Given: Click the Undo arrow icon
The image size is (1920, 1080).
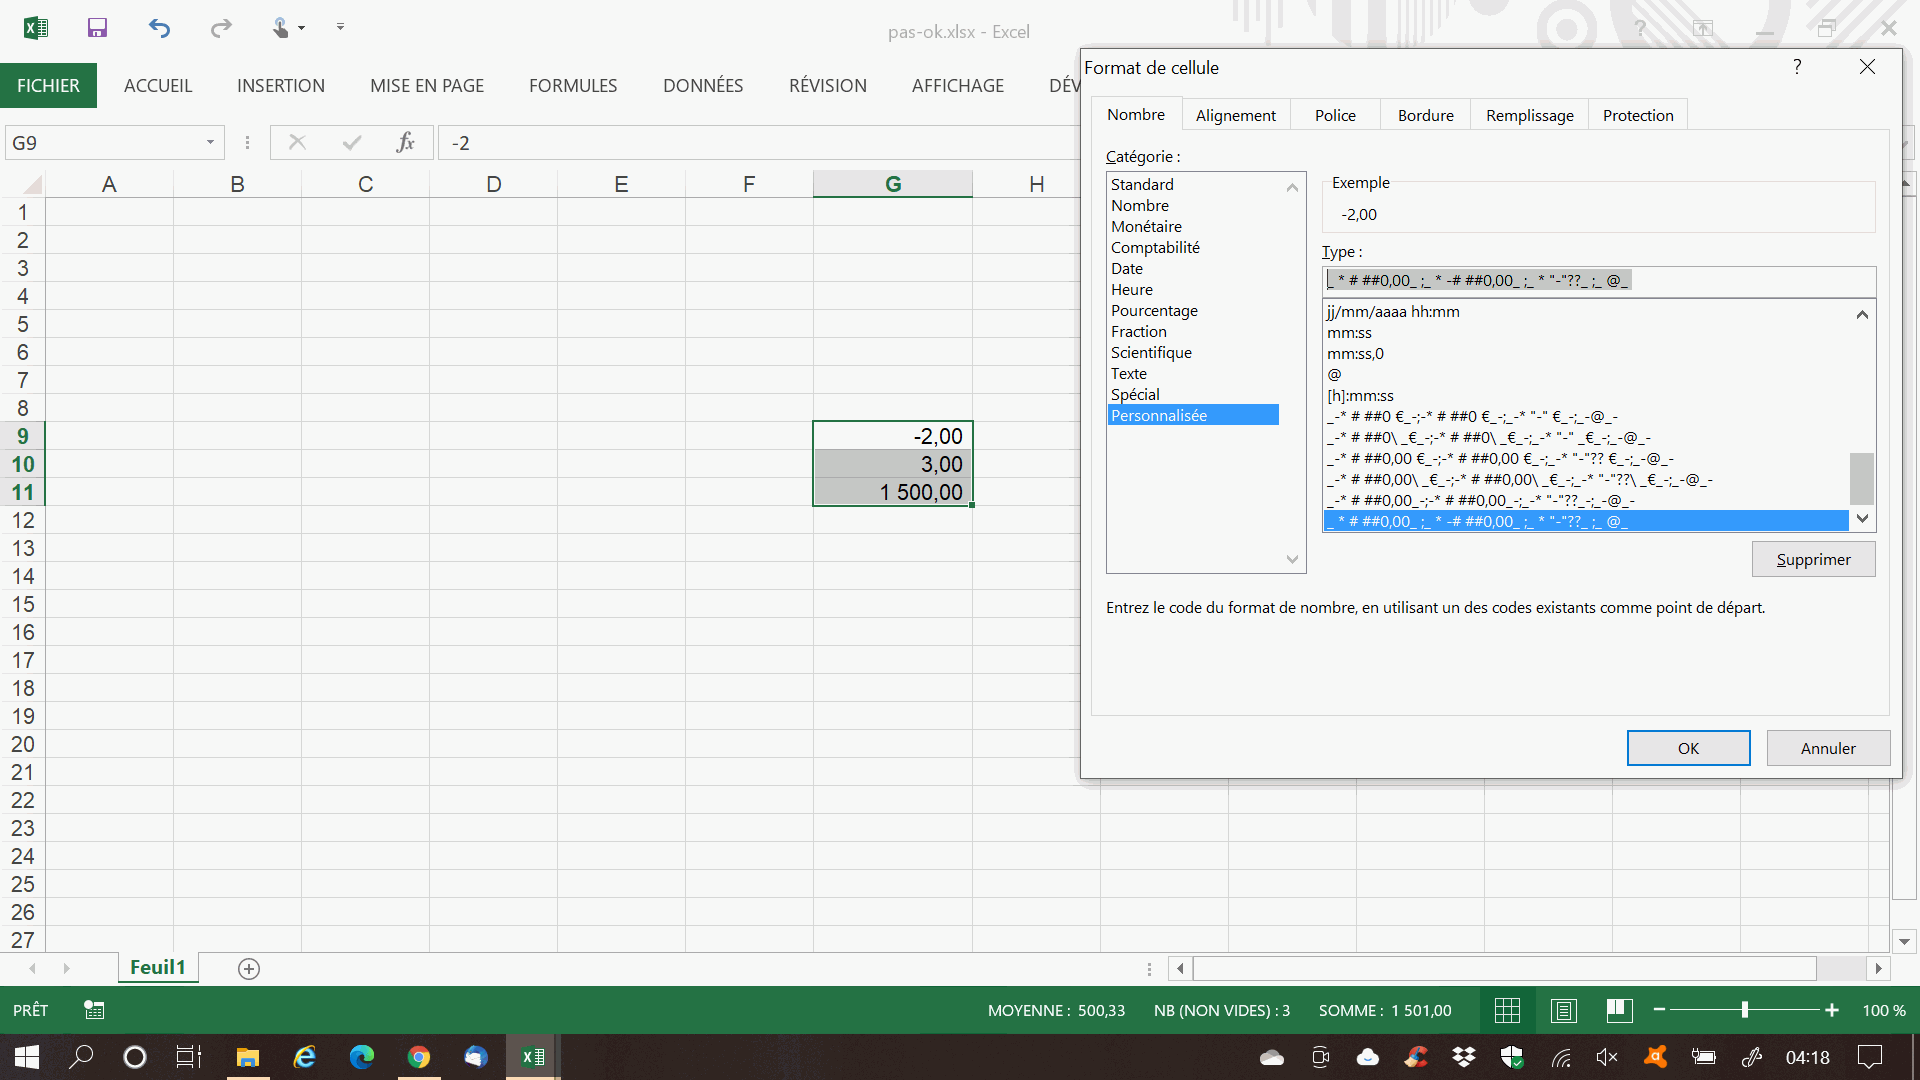Looking at the screenshot, I should click(159, 28).
